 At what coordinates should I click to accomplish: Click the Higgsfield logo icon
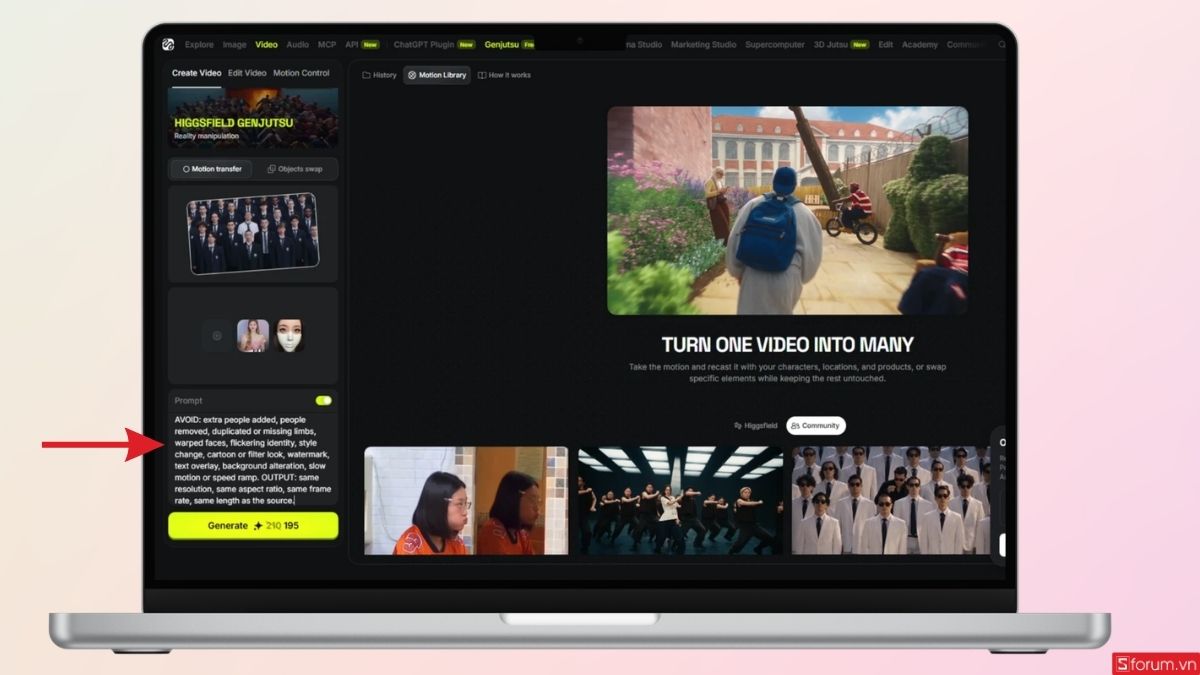(x=169, y=44)
